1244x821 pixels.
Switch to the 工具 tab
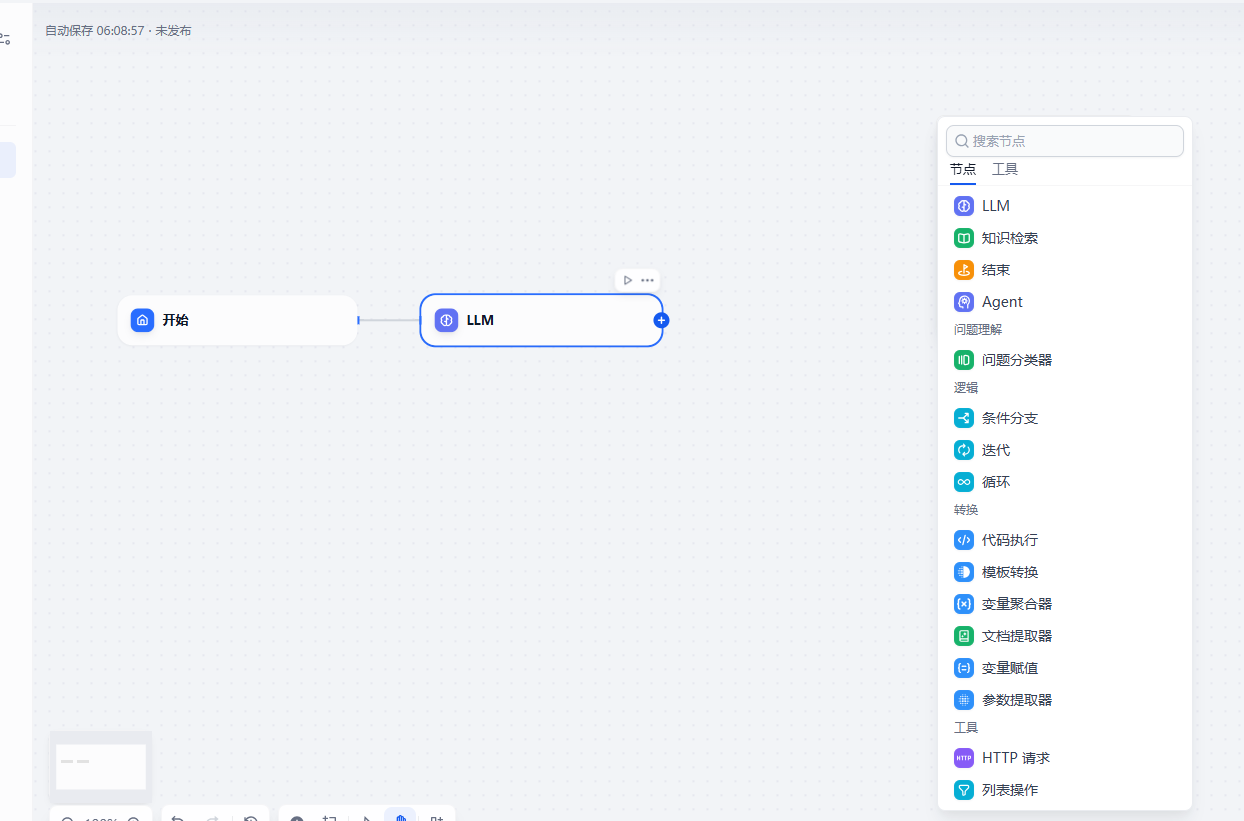point(1005,169)
